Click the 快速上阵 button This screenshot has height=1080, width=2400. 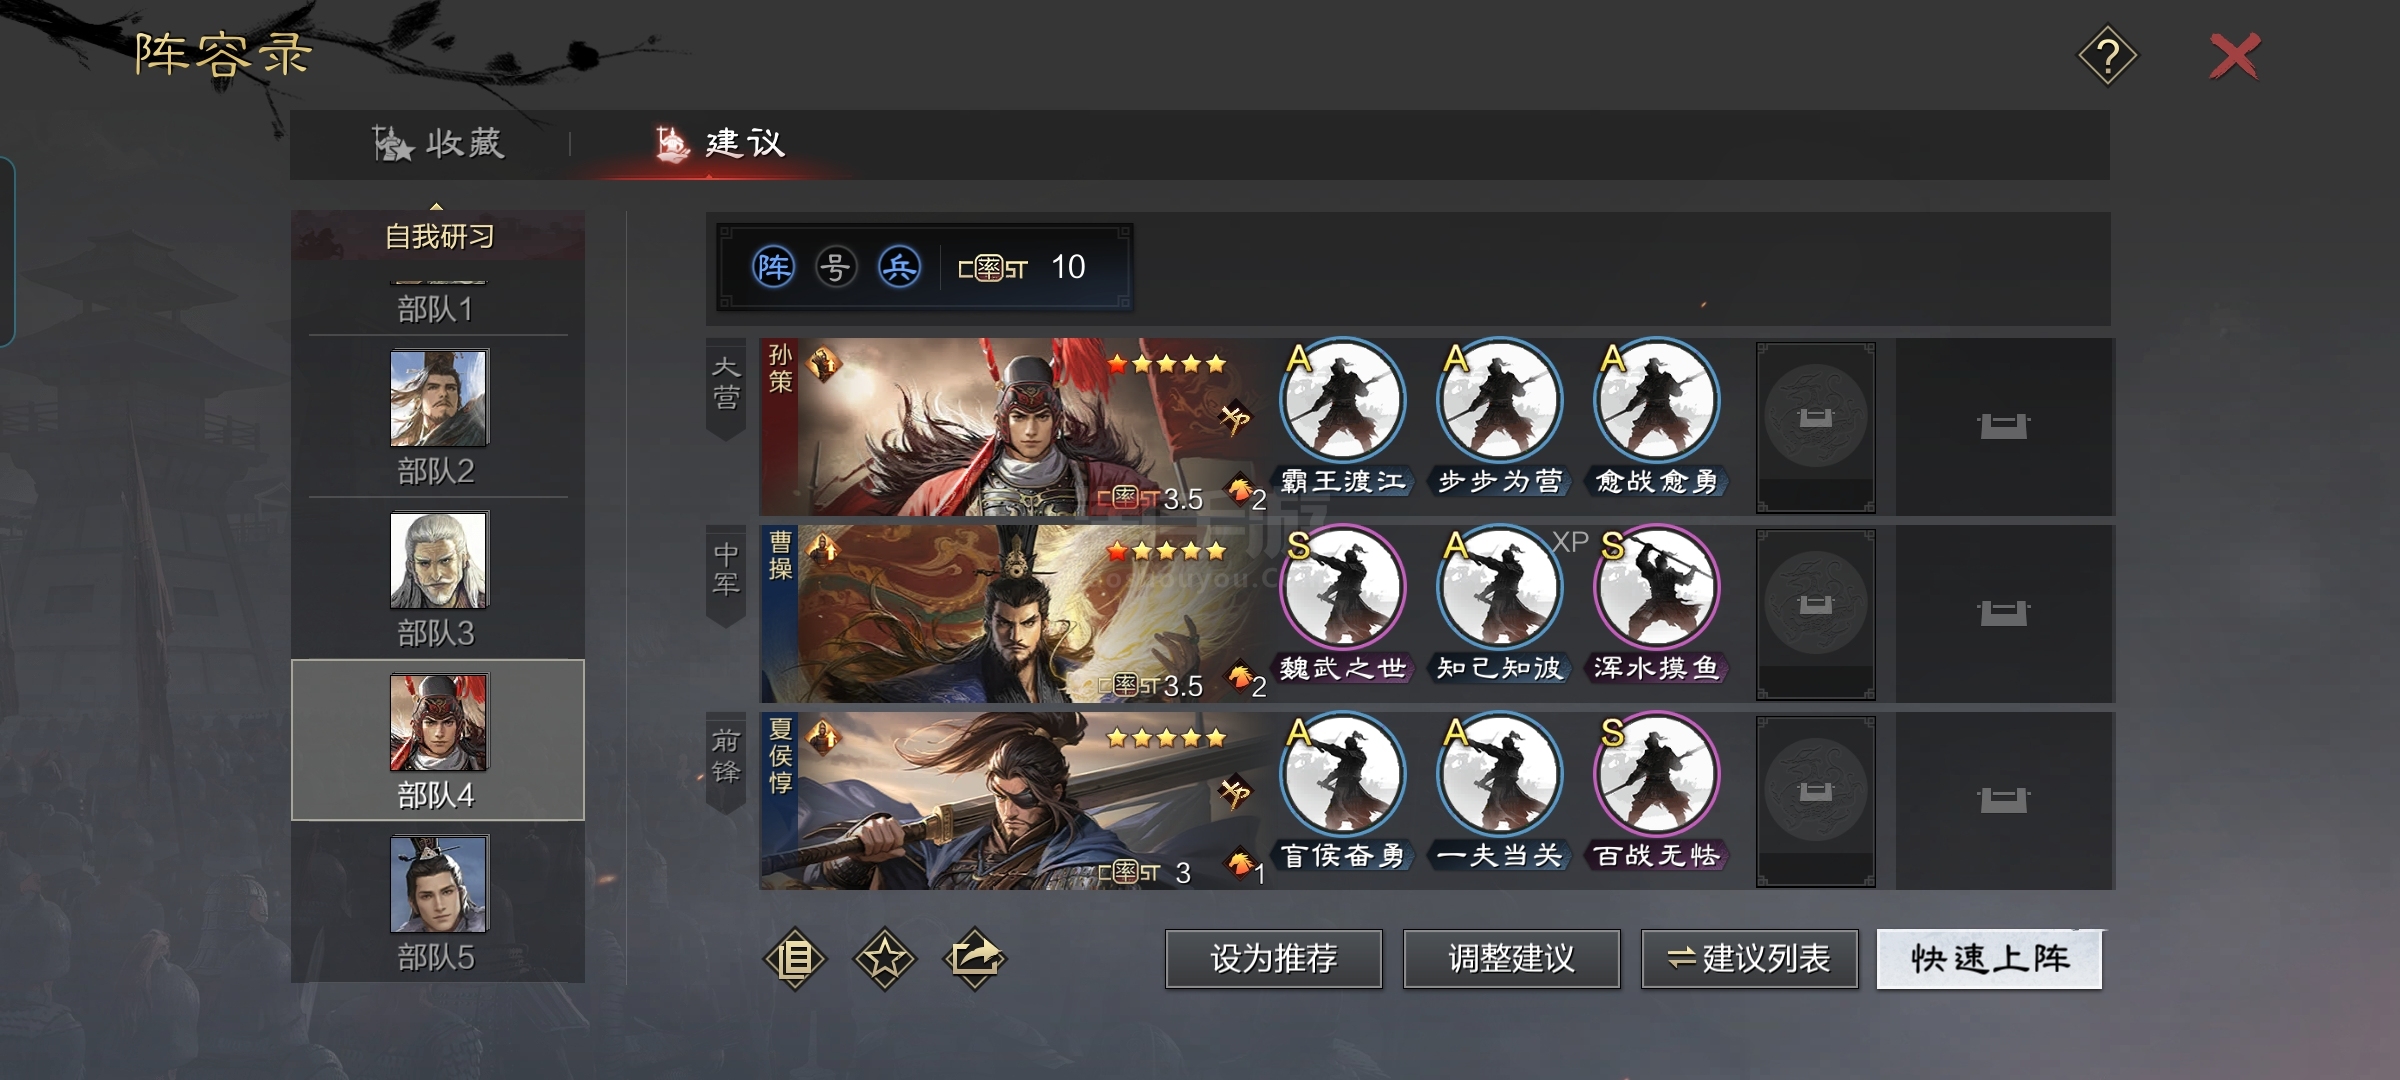click(x=1989, y=959)
